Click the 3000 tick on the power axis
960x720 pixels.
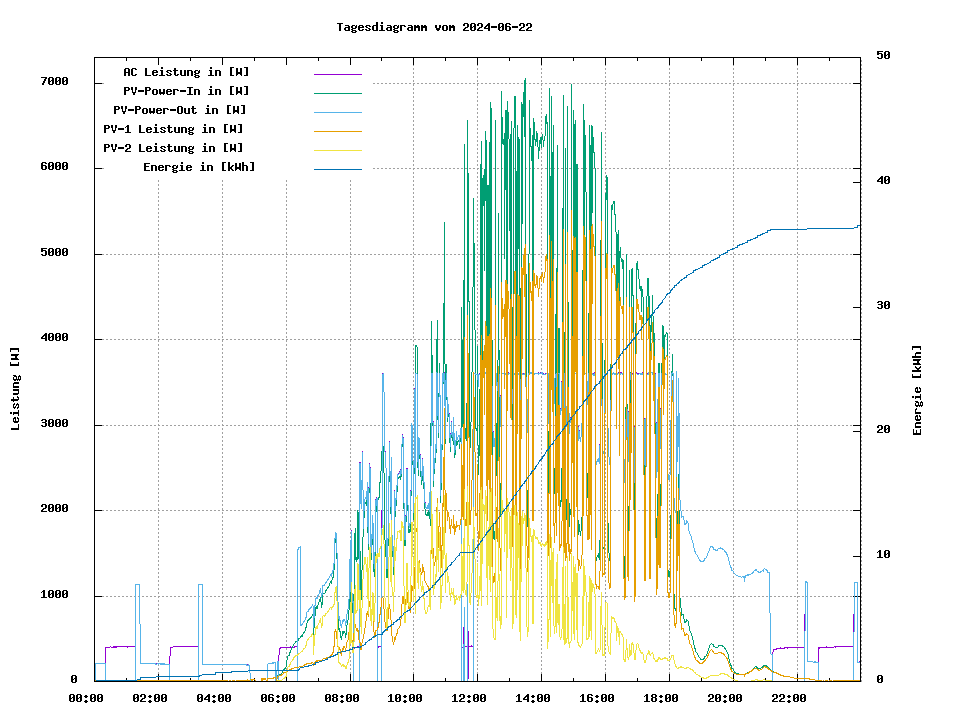click(54, 424)
